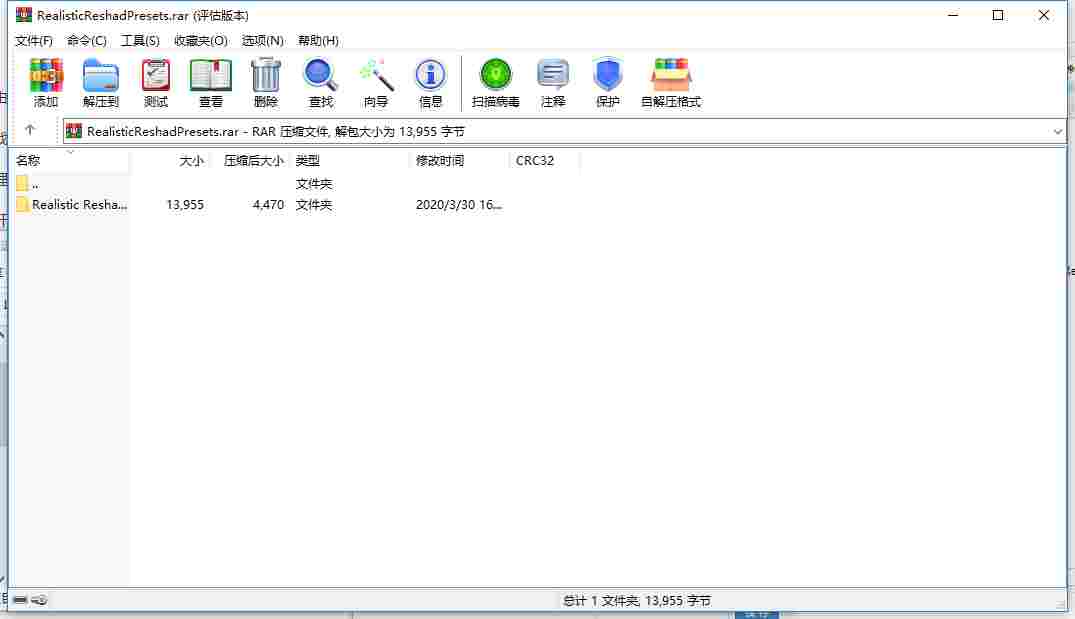Click the 2020/3/30 modified date cell

[x=459, y=204]
